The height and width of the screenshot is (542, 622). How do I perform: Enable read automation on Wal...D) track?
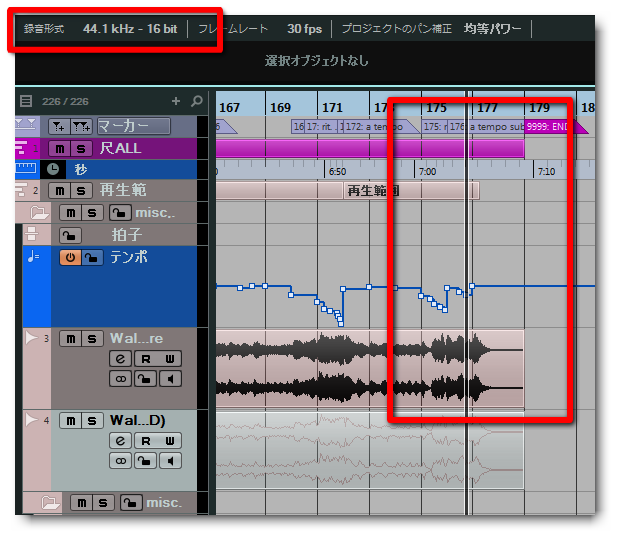(146, 440)
